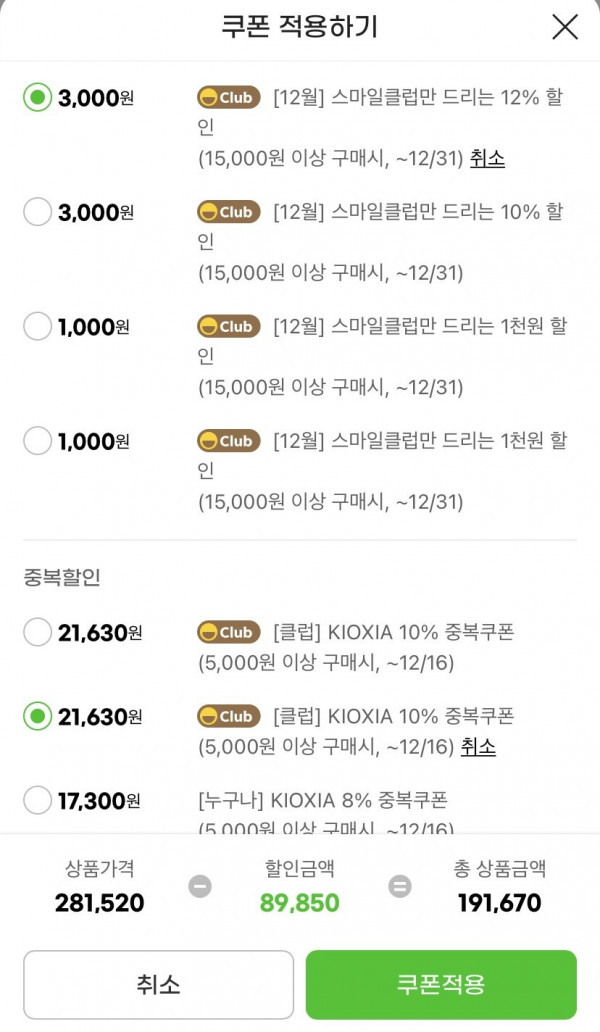Tap the 취소 cancel button at the bottom
Image resolution: width=600 pixels, height=1032 pixels.
158,985
